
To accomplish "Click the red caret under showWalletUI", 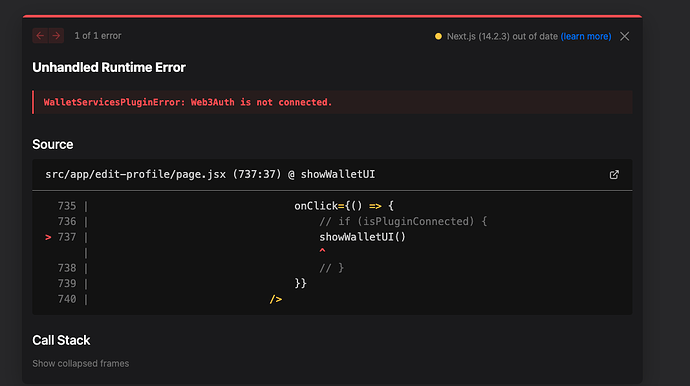I will tap(322, 251).
